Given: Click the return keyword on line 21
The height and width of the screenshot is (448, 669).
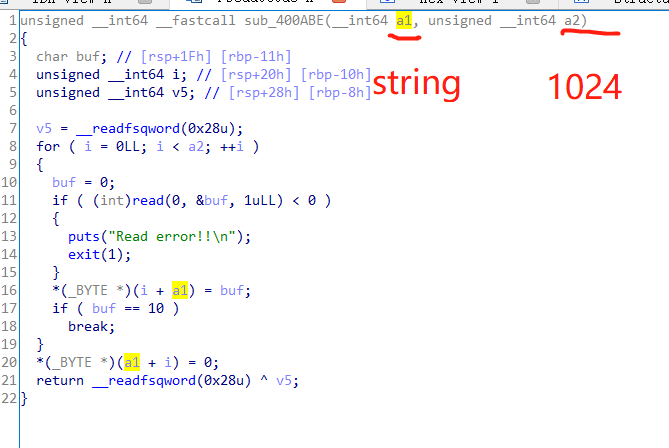Looking at the screenshot, I should click(x=60, y=381).
